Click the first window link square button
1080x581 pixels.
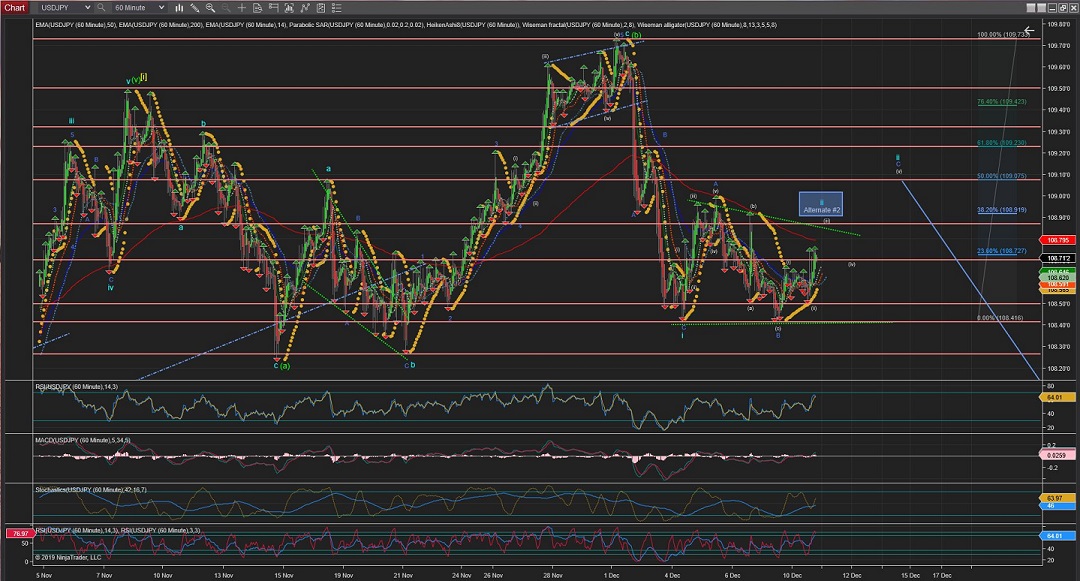point(1031,8)
